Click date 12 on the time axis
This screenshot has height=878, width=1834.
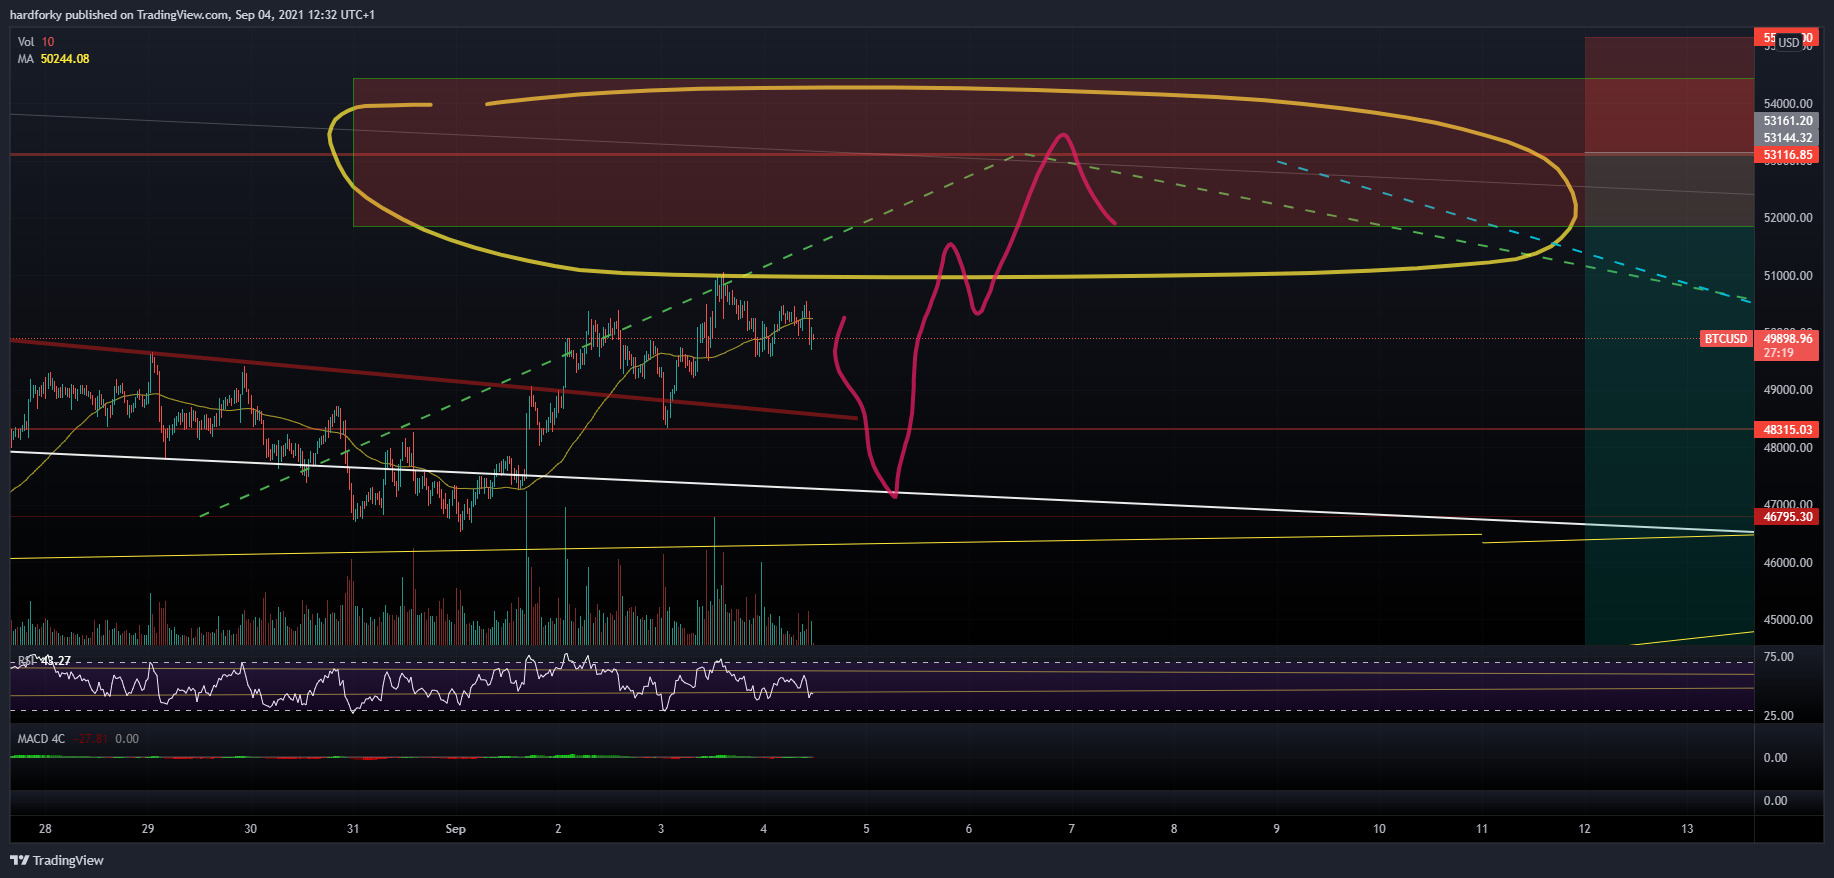click(x=1584, y=829)
